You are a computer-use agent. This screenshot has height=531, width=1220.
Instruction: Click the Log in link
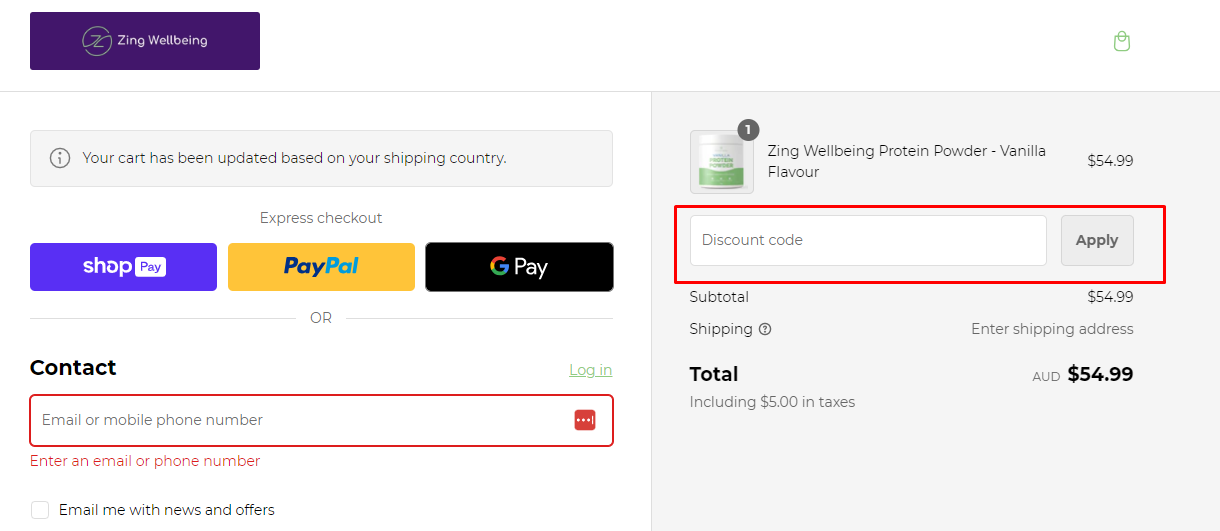pyautogui.click(x=590, y=370)
